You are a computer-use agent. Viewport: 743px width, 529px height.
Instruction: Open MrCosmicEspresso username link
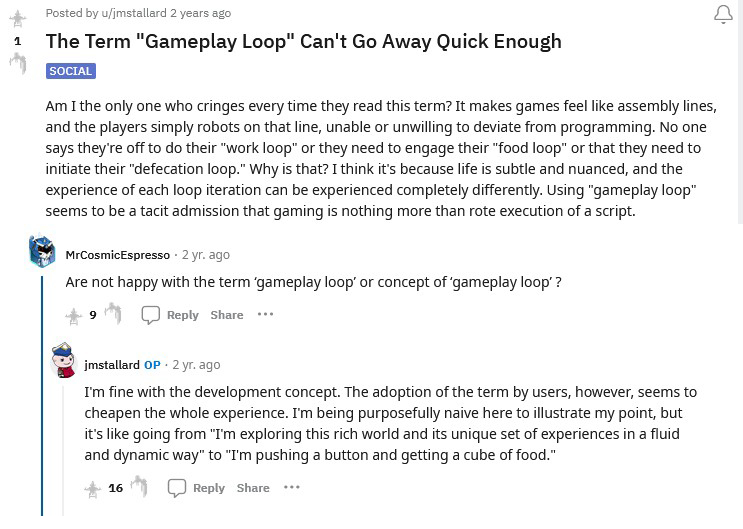pyautogui.click(x=117, y=255)
